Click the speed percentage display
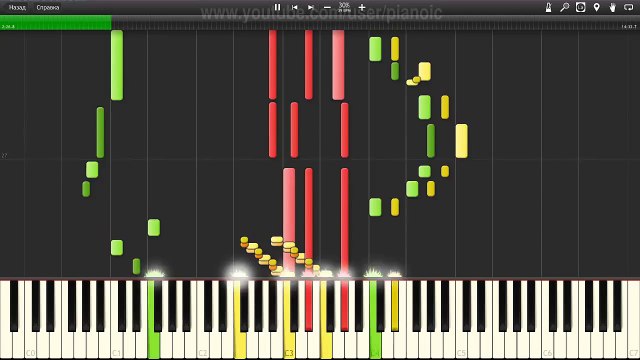This screenshot has height=360, width=640. (x=344, y=7)
